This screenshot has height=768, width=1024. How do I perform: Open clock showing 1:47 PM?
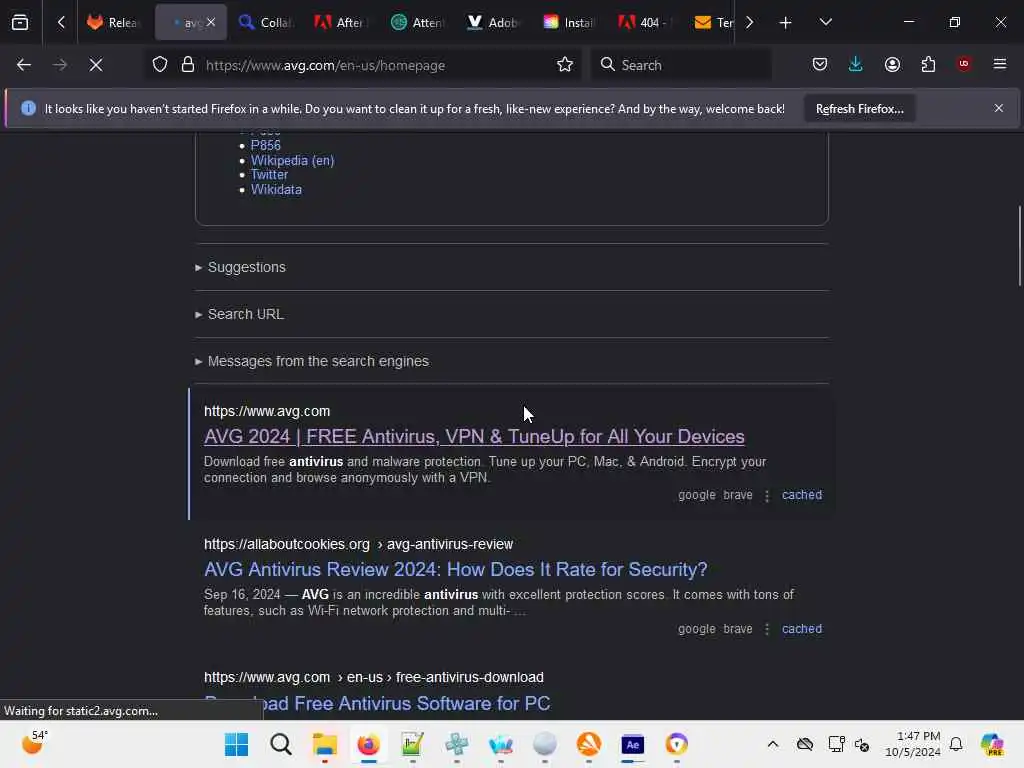coord(913,744)
